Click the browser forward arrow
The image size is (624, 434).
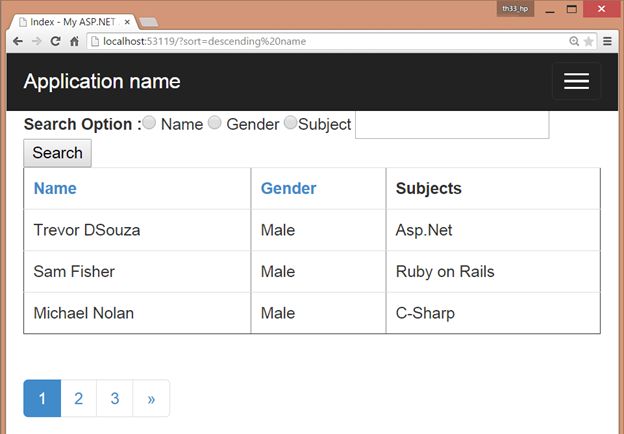click(36, 41)
